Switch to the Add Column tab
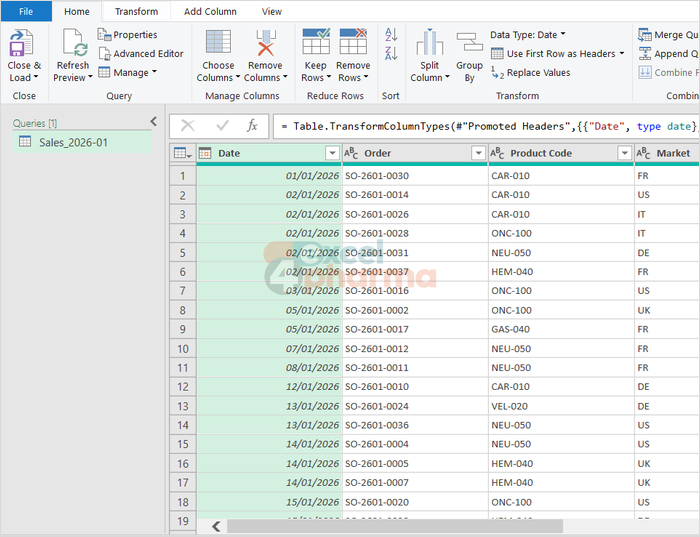The image size is (700, 537). tap(210, 11)
